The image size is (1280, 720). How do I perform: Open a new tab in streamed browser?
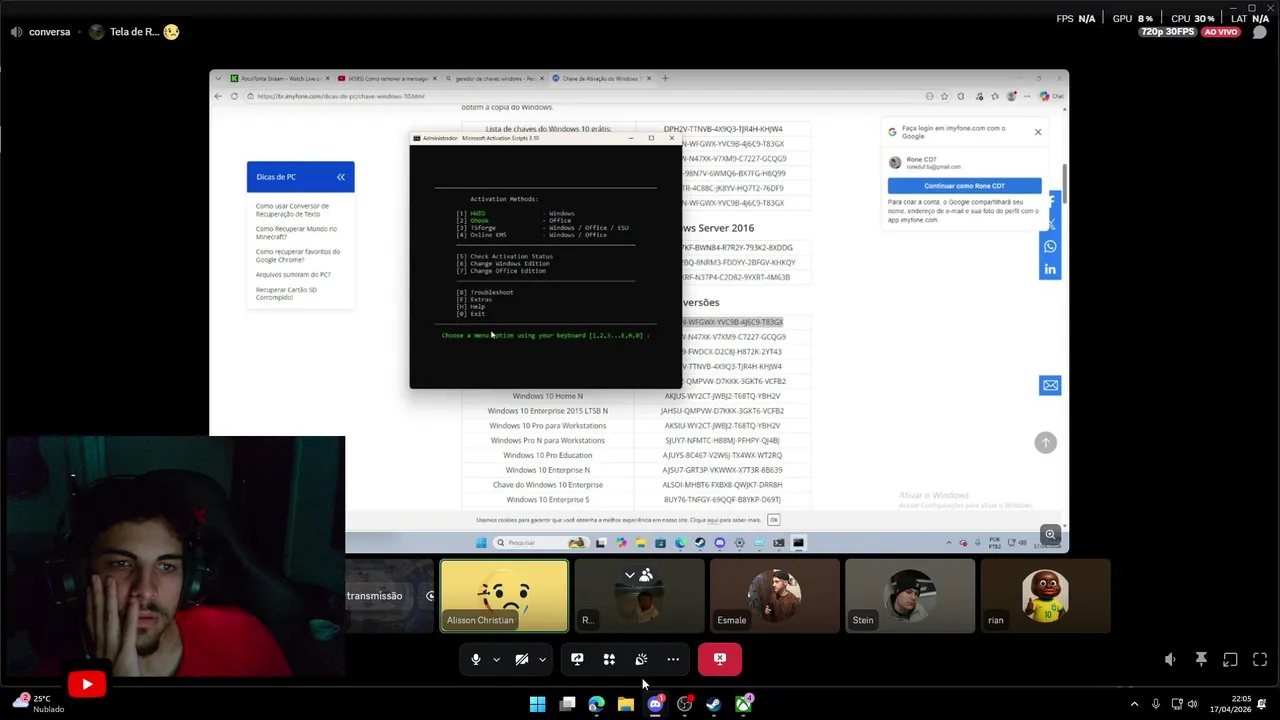tap(665, 78)
